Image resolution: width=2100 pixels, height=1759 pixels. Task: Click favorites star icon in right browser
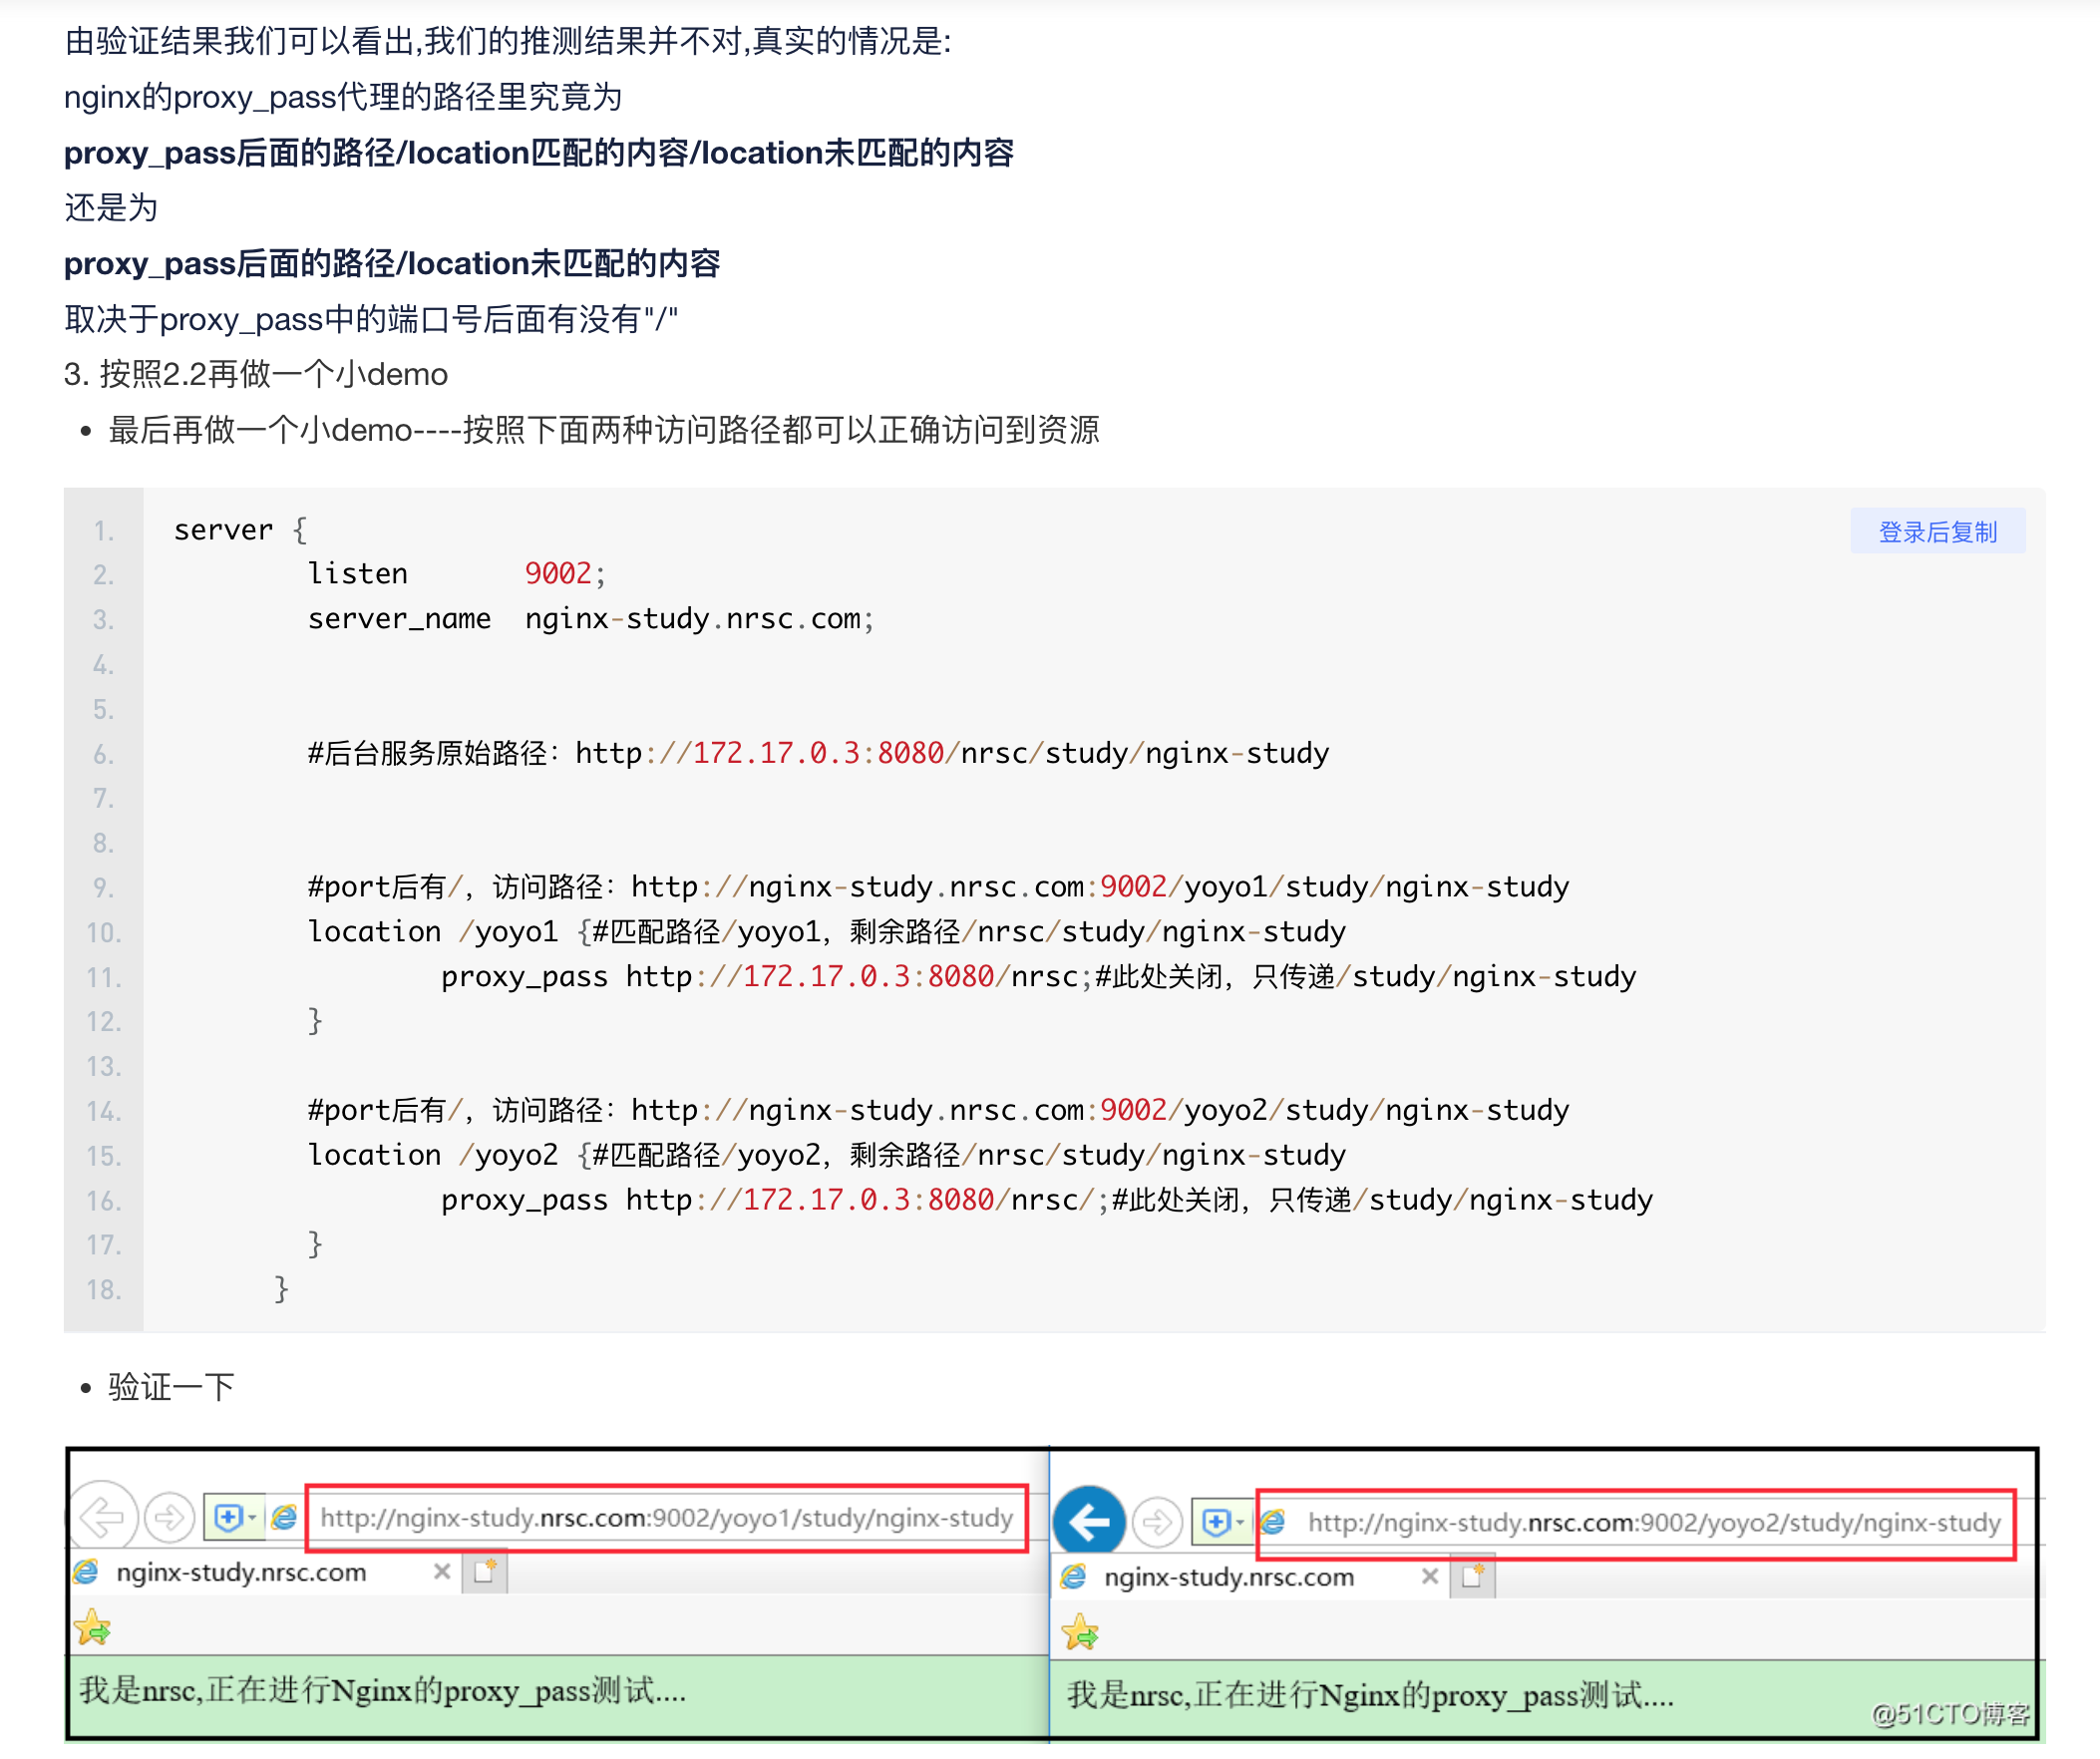click(x=1080, y=1632)
